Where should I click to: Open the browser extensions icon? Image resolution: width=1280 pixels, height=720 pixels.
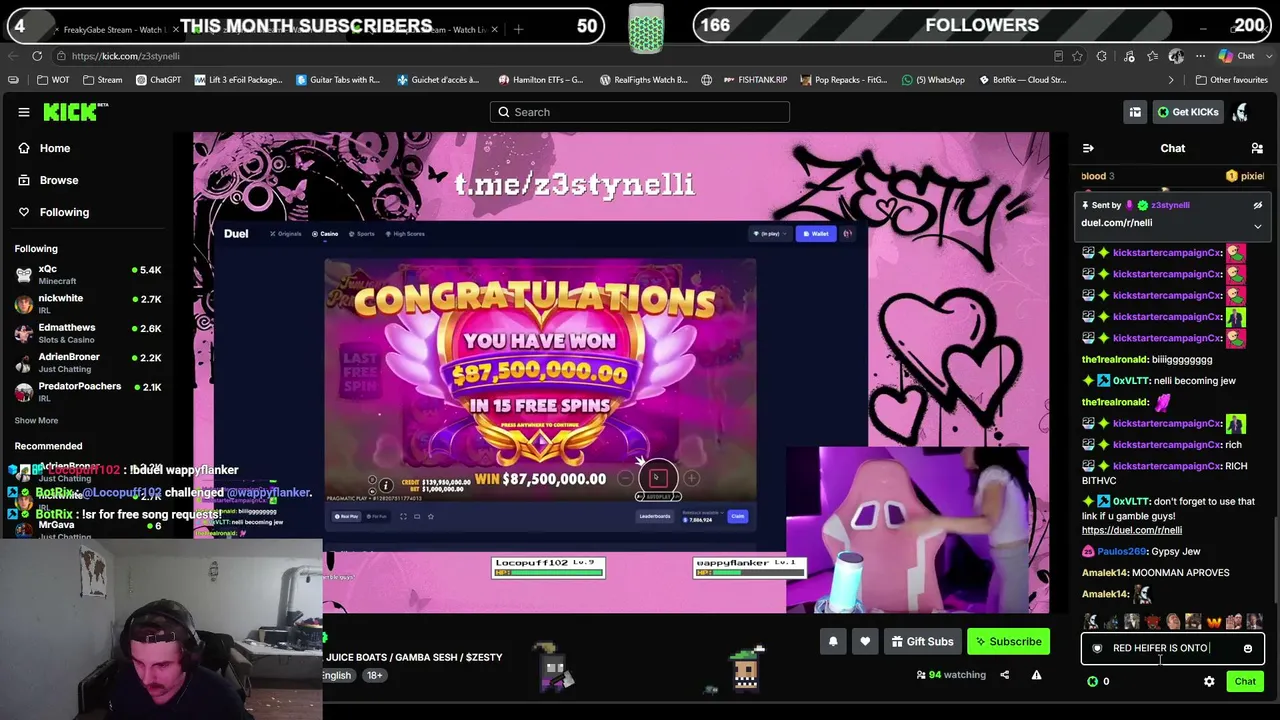(x=1102, y=56)
